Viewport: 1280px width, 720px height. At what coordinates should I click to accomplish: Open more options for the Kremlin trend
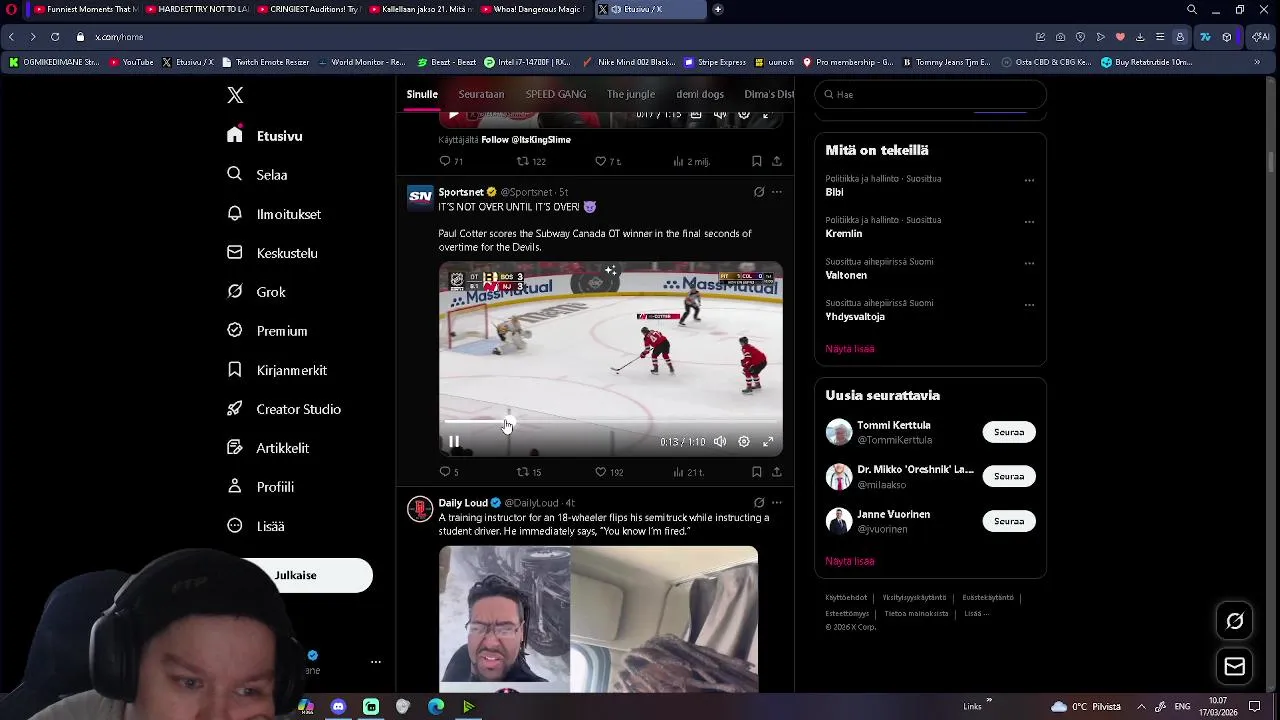[1029, 222]
